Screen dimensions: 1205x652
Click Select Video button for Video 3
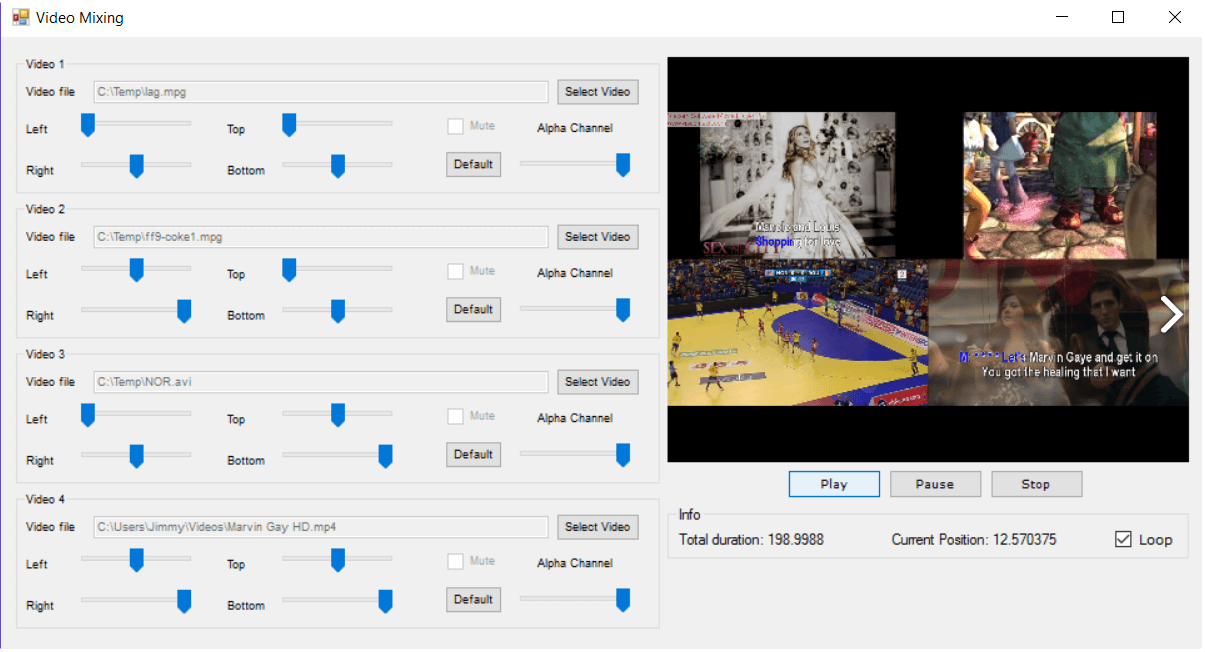(x=597, y=382)
